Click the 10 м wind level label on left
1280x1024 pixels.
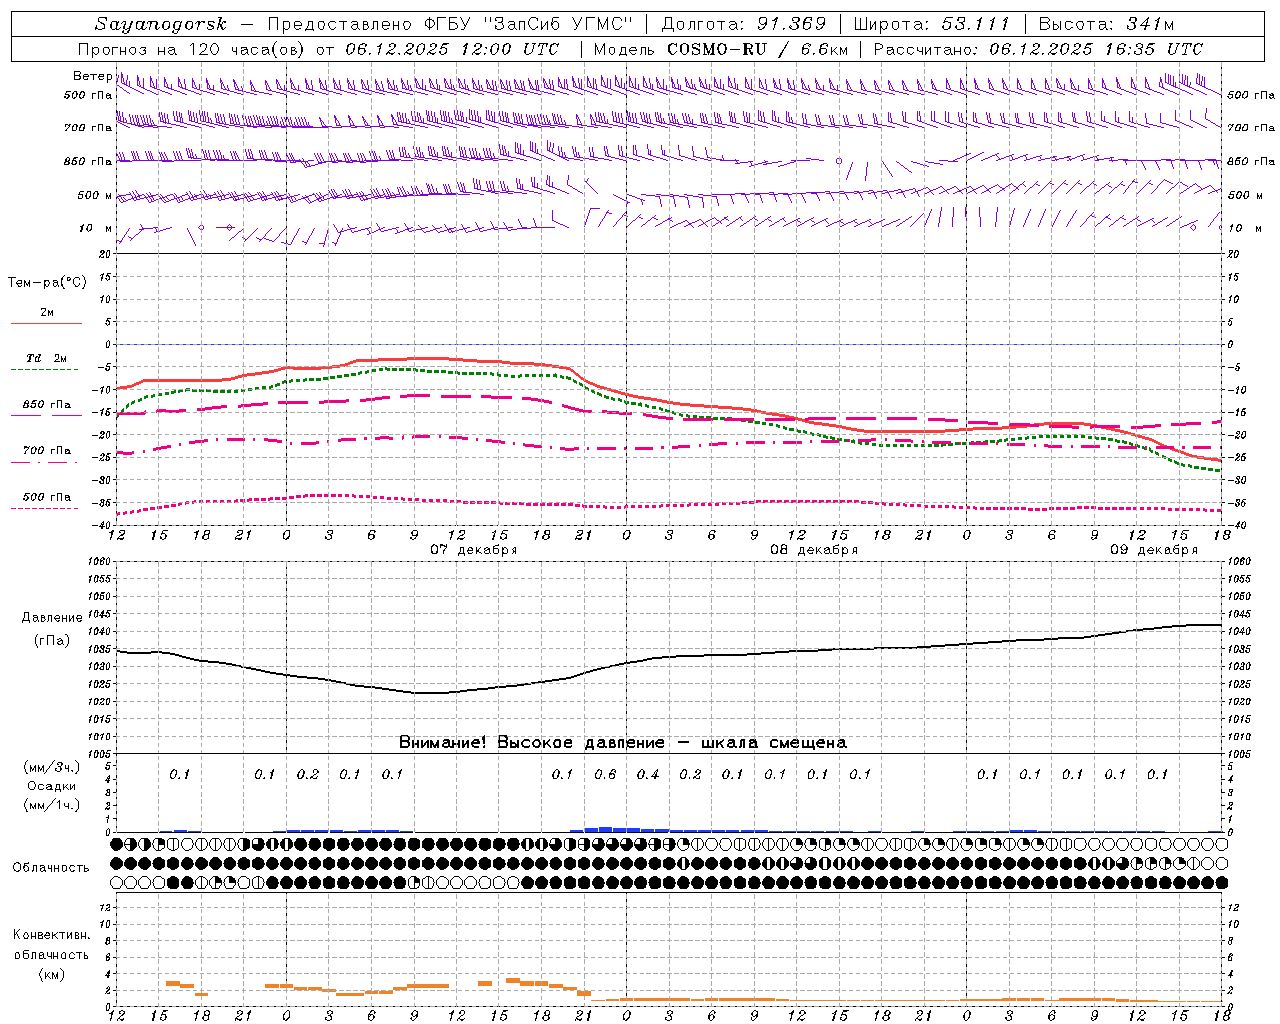click(95, 228)
